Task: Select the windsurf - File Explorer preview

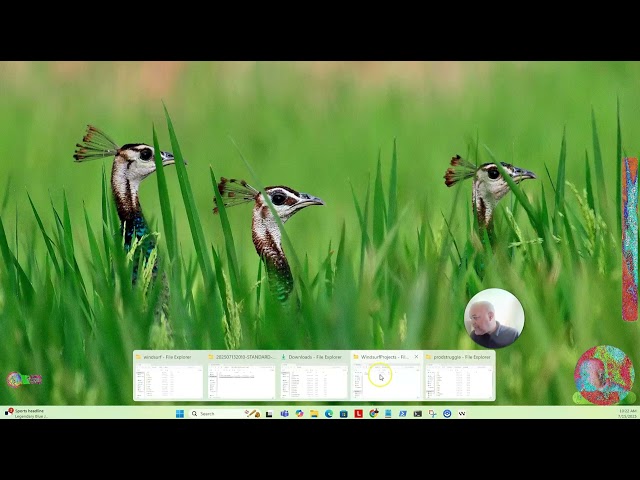Action: click(169, 376)
